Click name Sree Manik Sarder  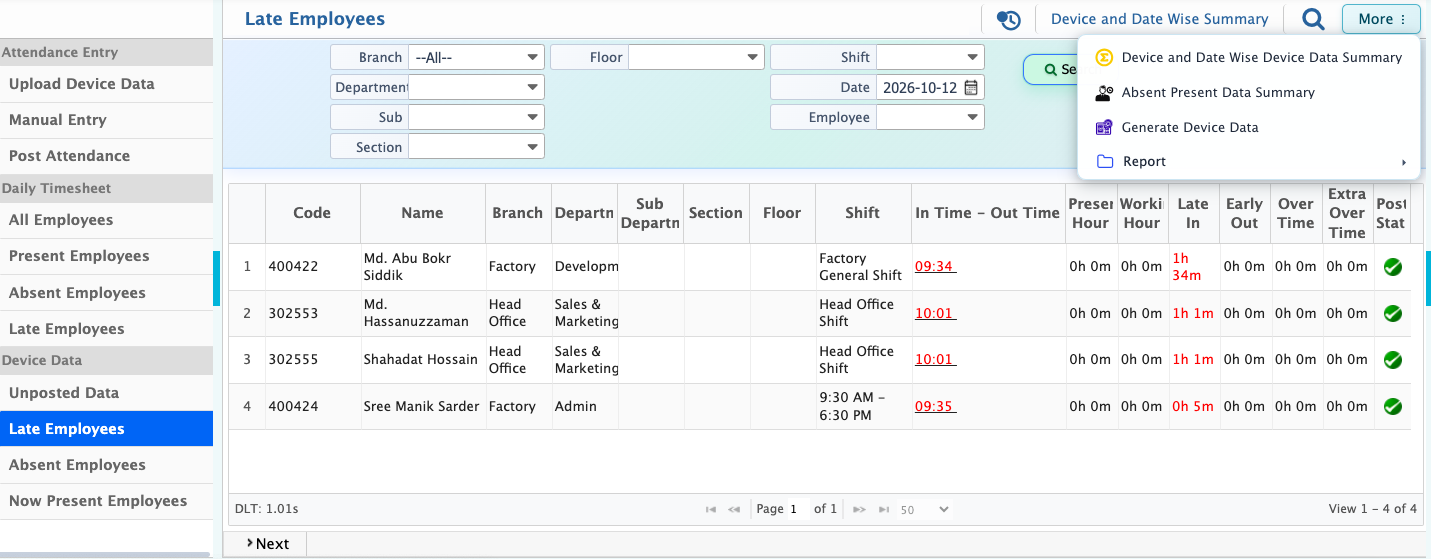(421, 406)
